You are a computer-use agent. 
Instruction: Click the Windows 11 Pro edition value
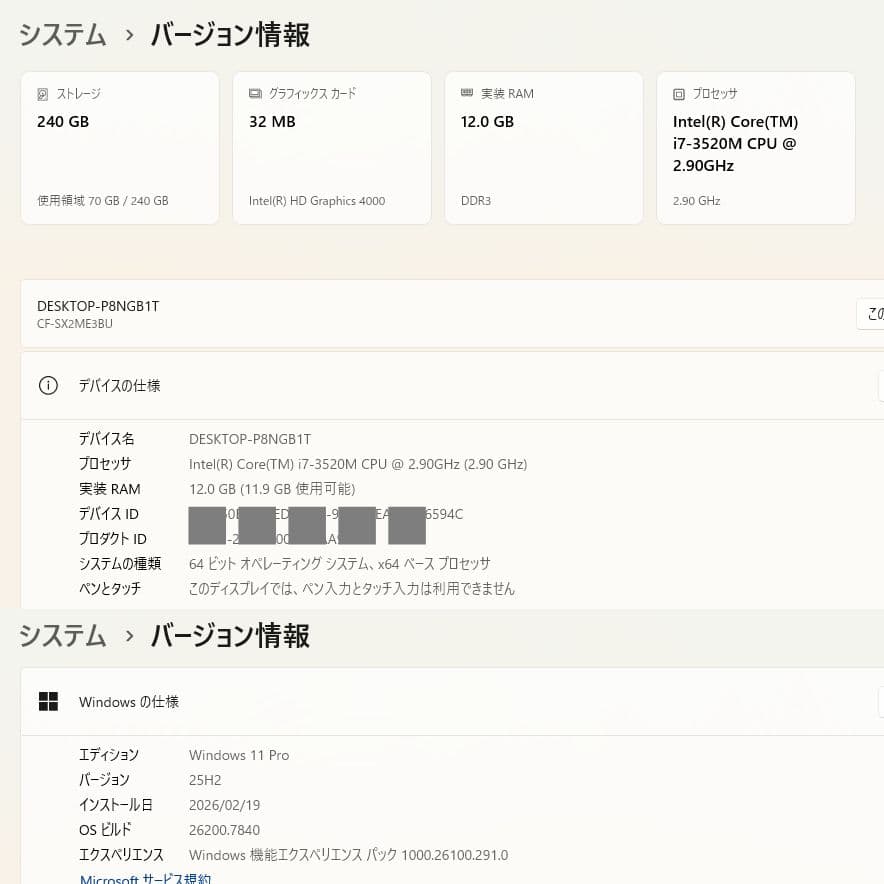click(x=239, y=755)
